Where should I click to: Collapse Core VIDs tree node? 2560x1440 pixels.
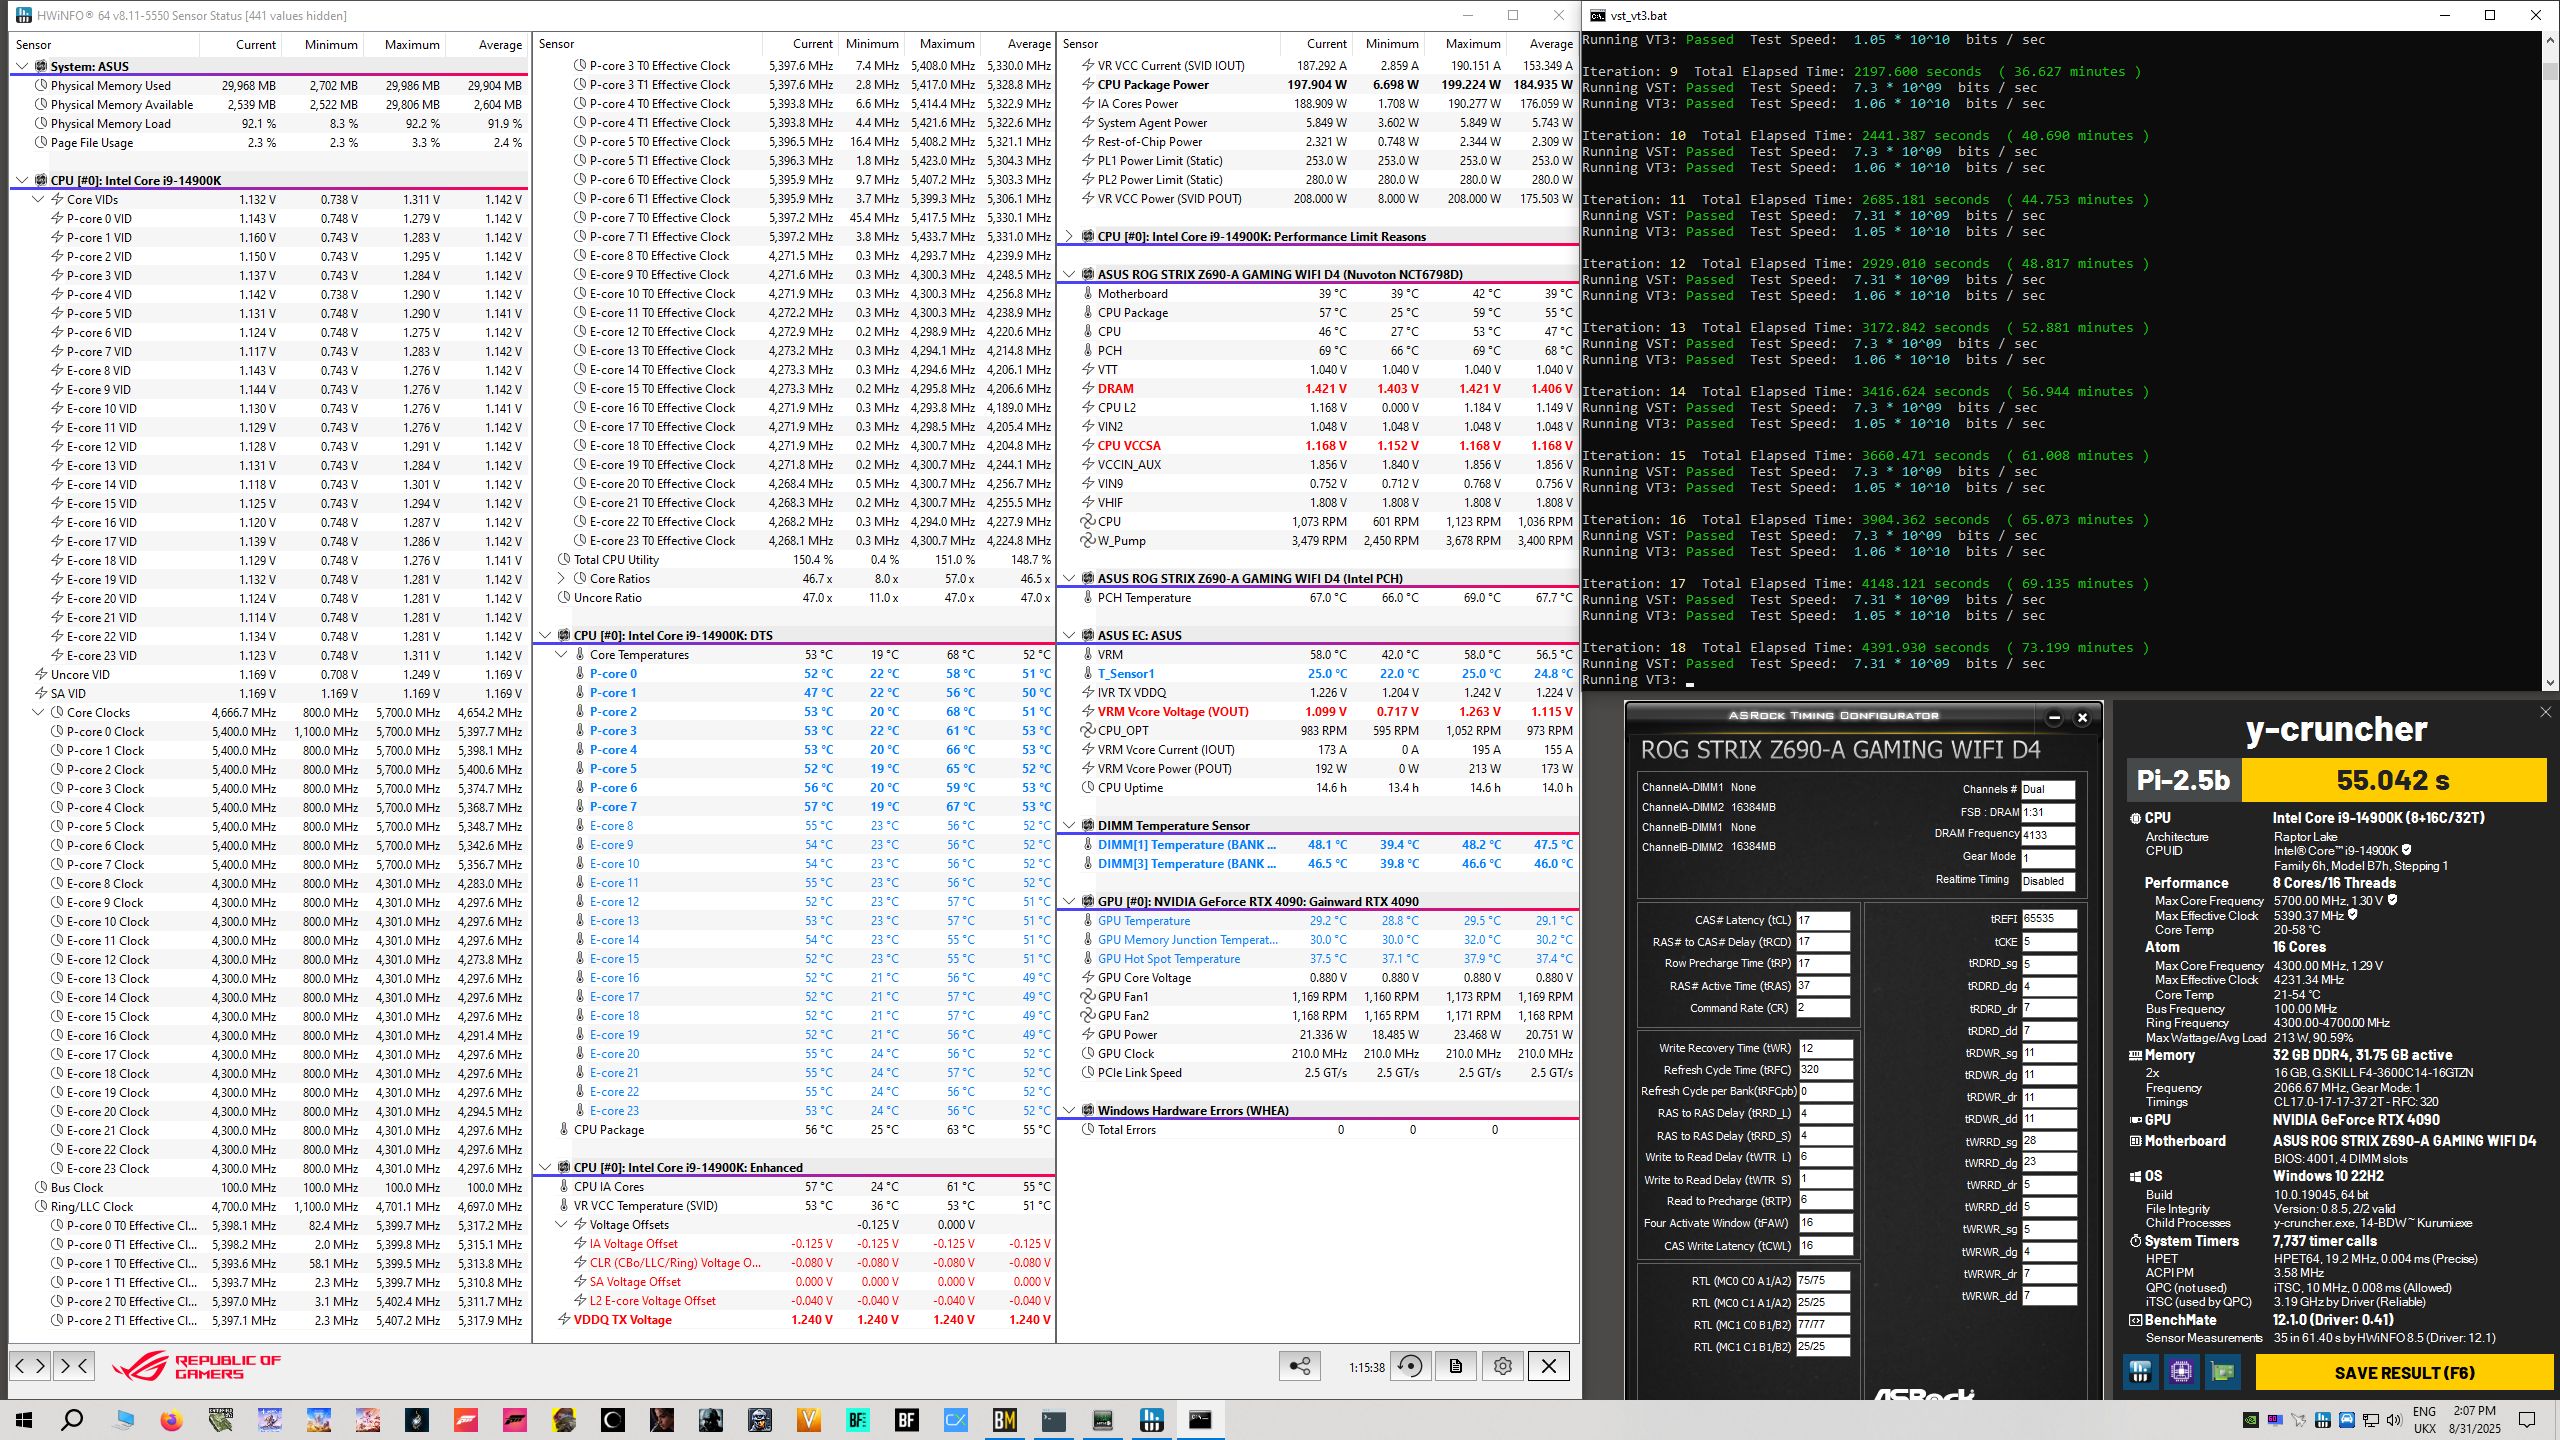tap(39, 199)
